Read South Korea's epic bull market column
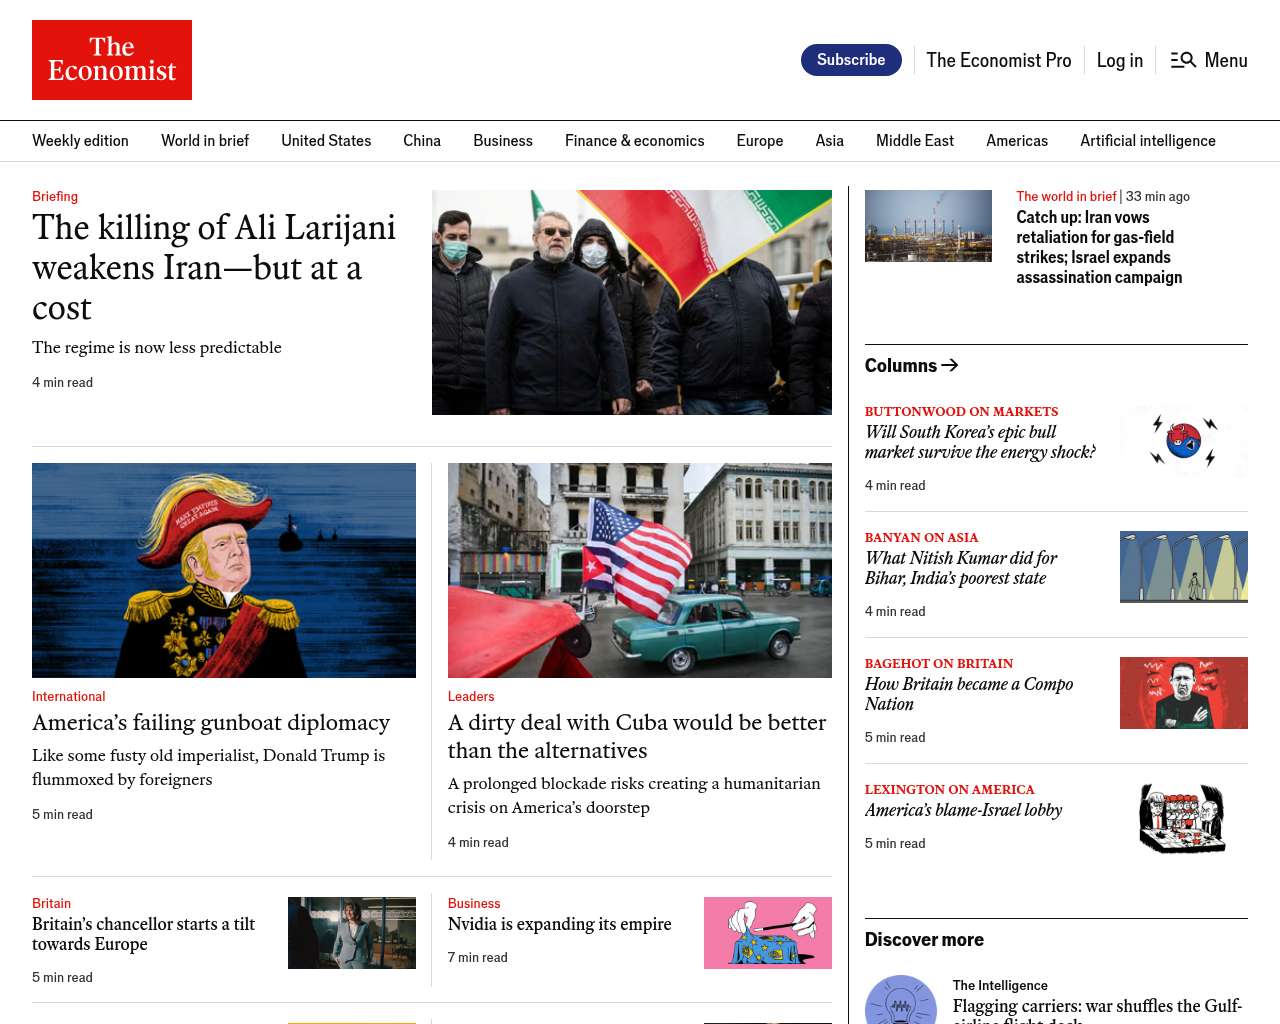This screenshot has width=1280, height=1024. point(980,442)
